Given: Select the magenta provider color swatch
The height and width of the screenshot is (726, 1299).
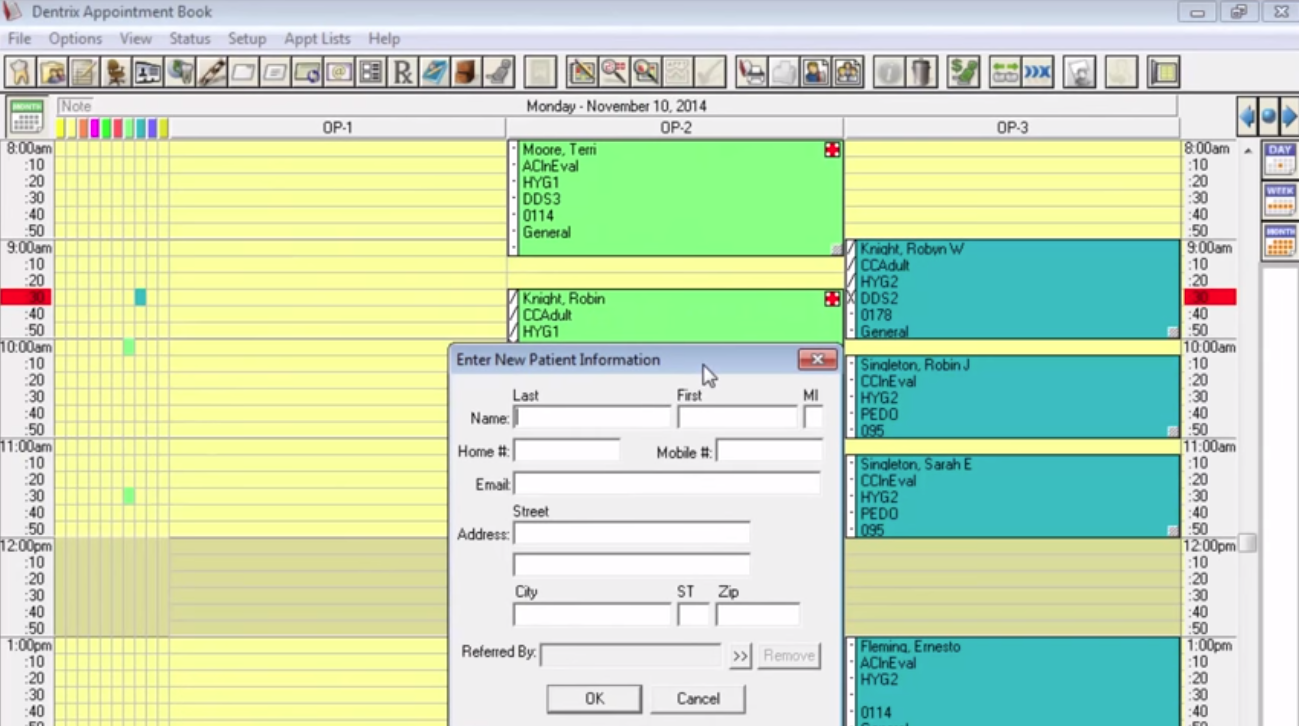Looking at the screenshot, I should coord(96,128).
